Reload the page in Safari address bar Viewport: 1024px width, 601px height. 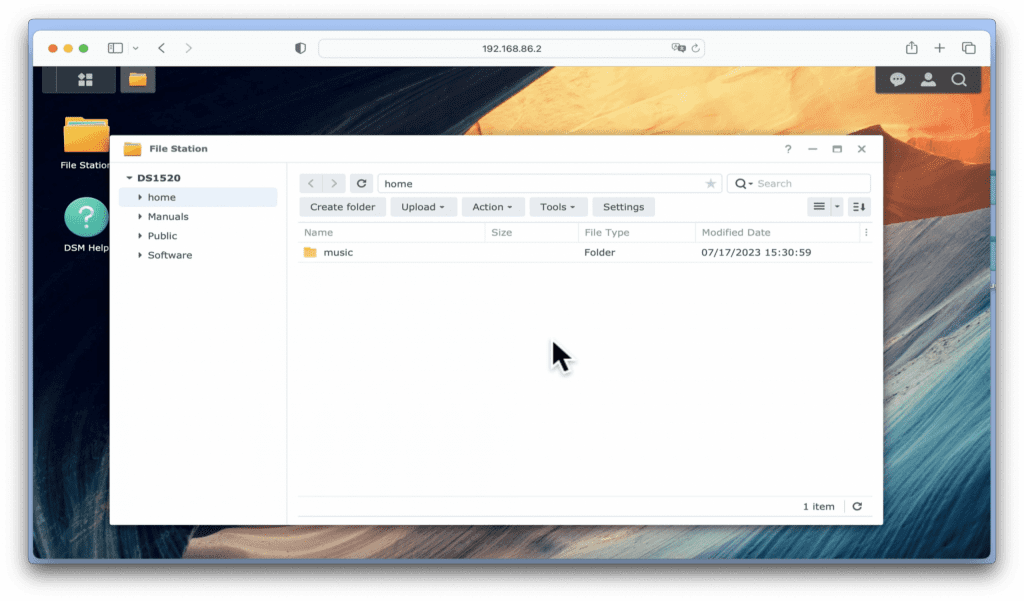(x=696, y=48)
